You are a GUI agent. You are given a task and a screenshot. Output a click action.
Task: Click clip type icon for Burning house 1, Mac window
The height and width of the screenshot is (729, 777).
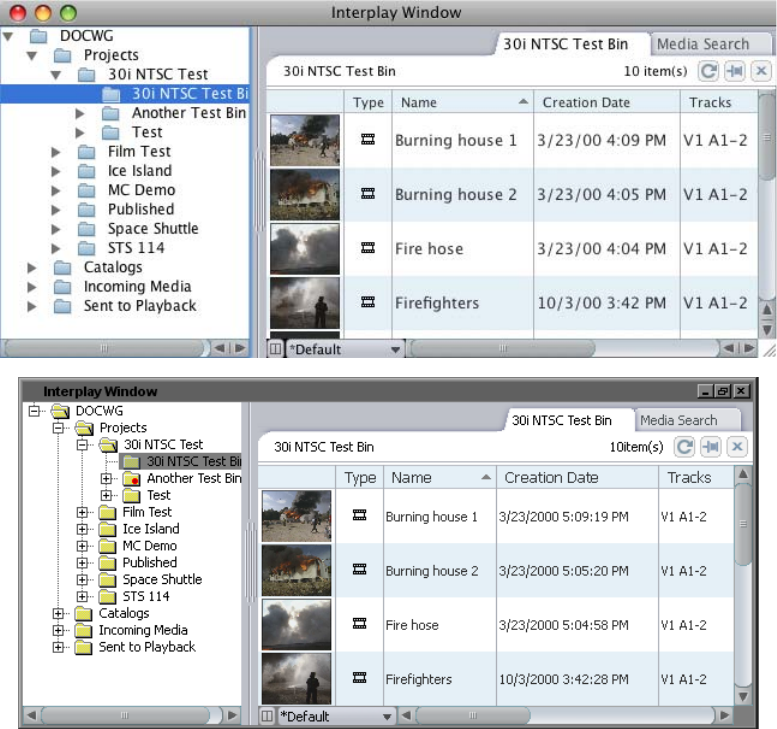(x=368, y=139)
